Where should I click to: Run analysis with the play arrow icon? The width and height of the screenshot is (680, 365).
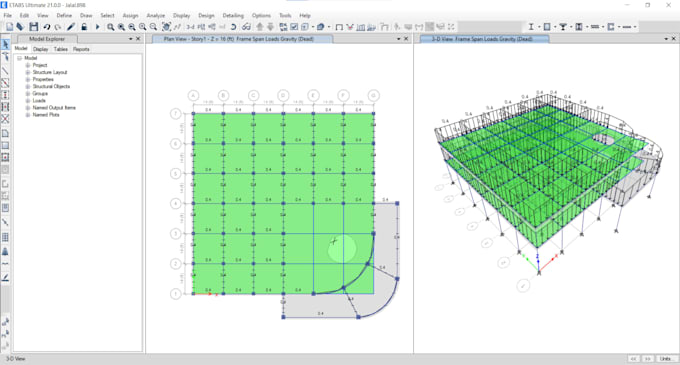click(97, 27)
